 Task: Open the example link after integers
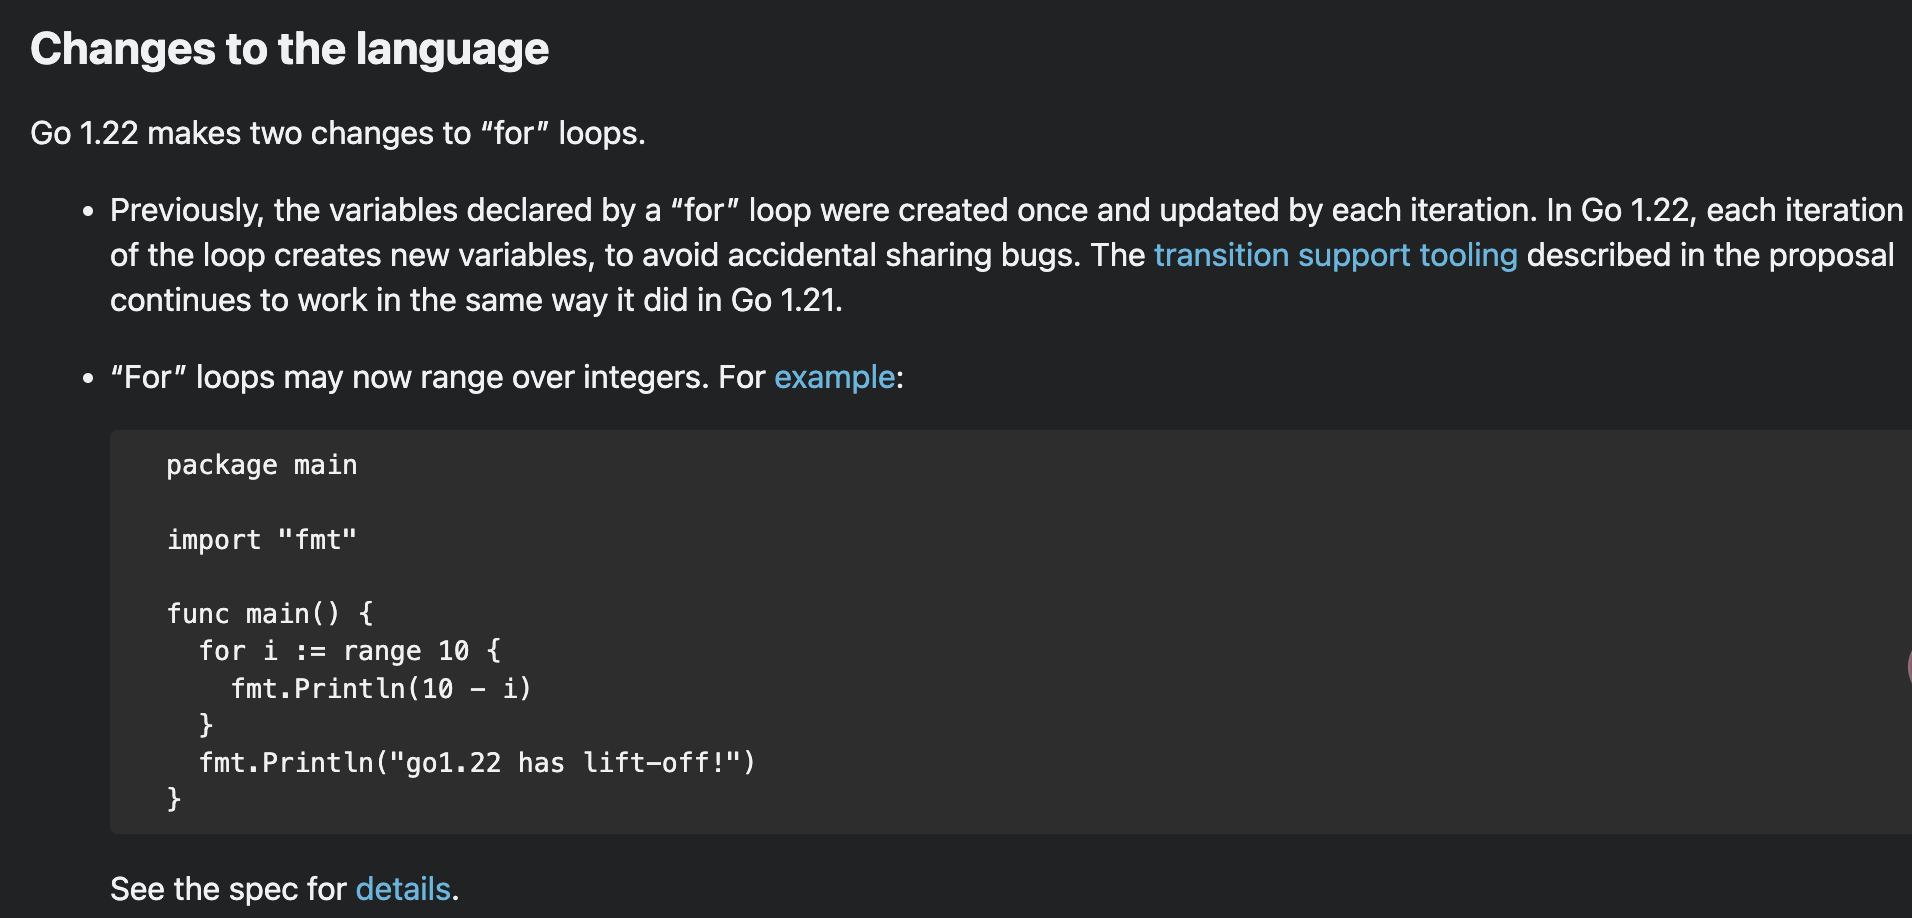click(834, 377)
